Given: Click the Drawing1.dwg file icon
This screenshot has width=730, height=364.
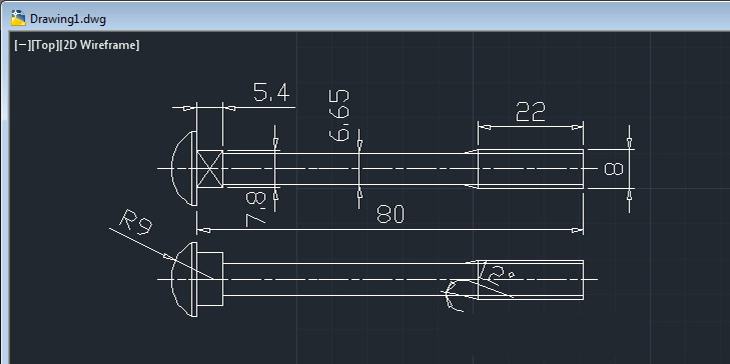Looking at the screenshot, I should (18, 18).
